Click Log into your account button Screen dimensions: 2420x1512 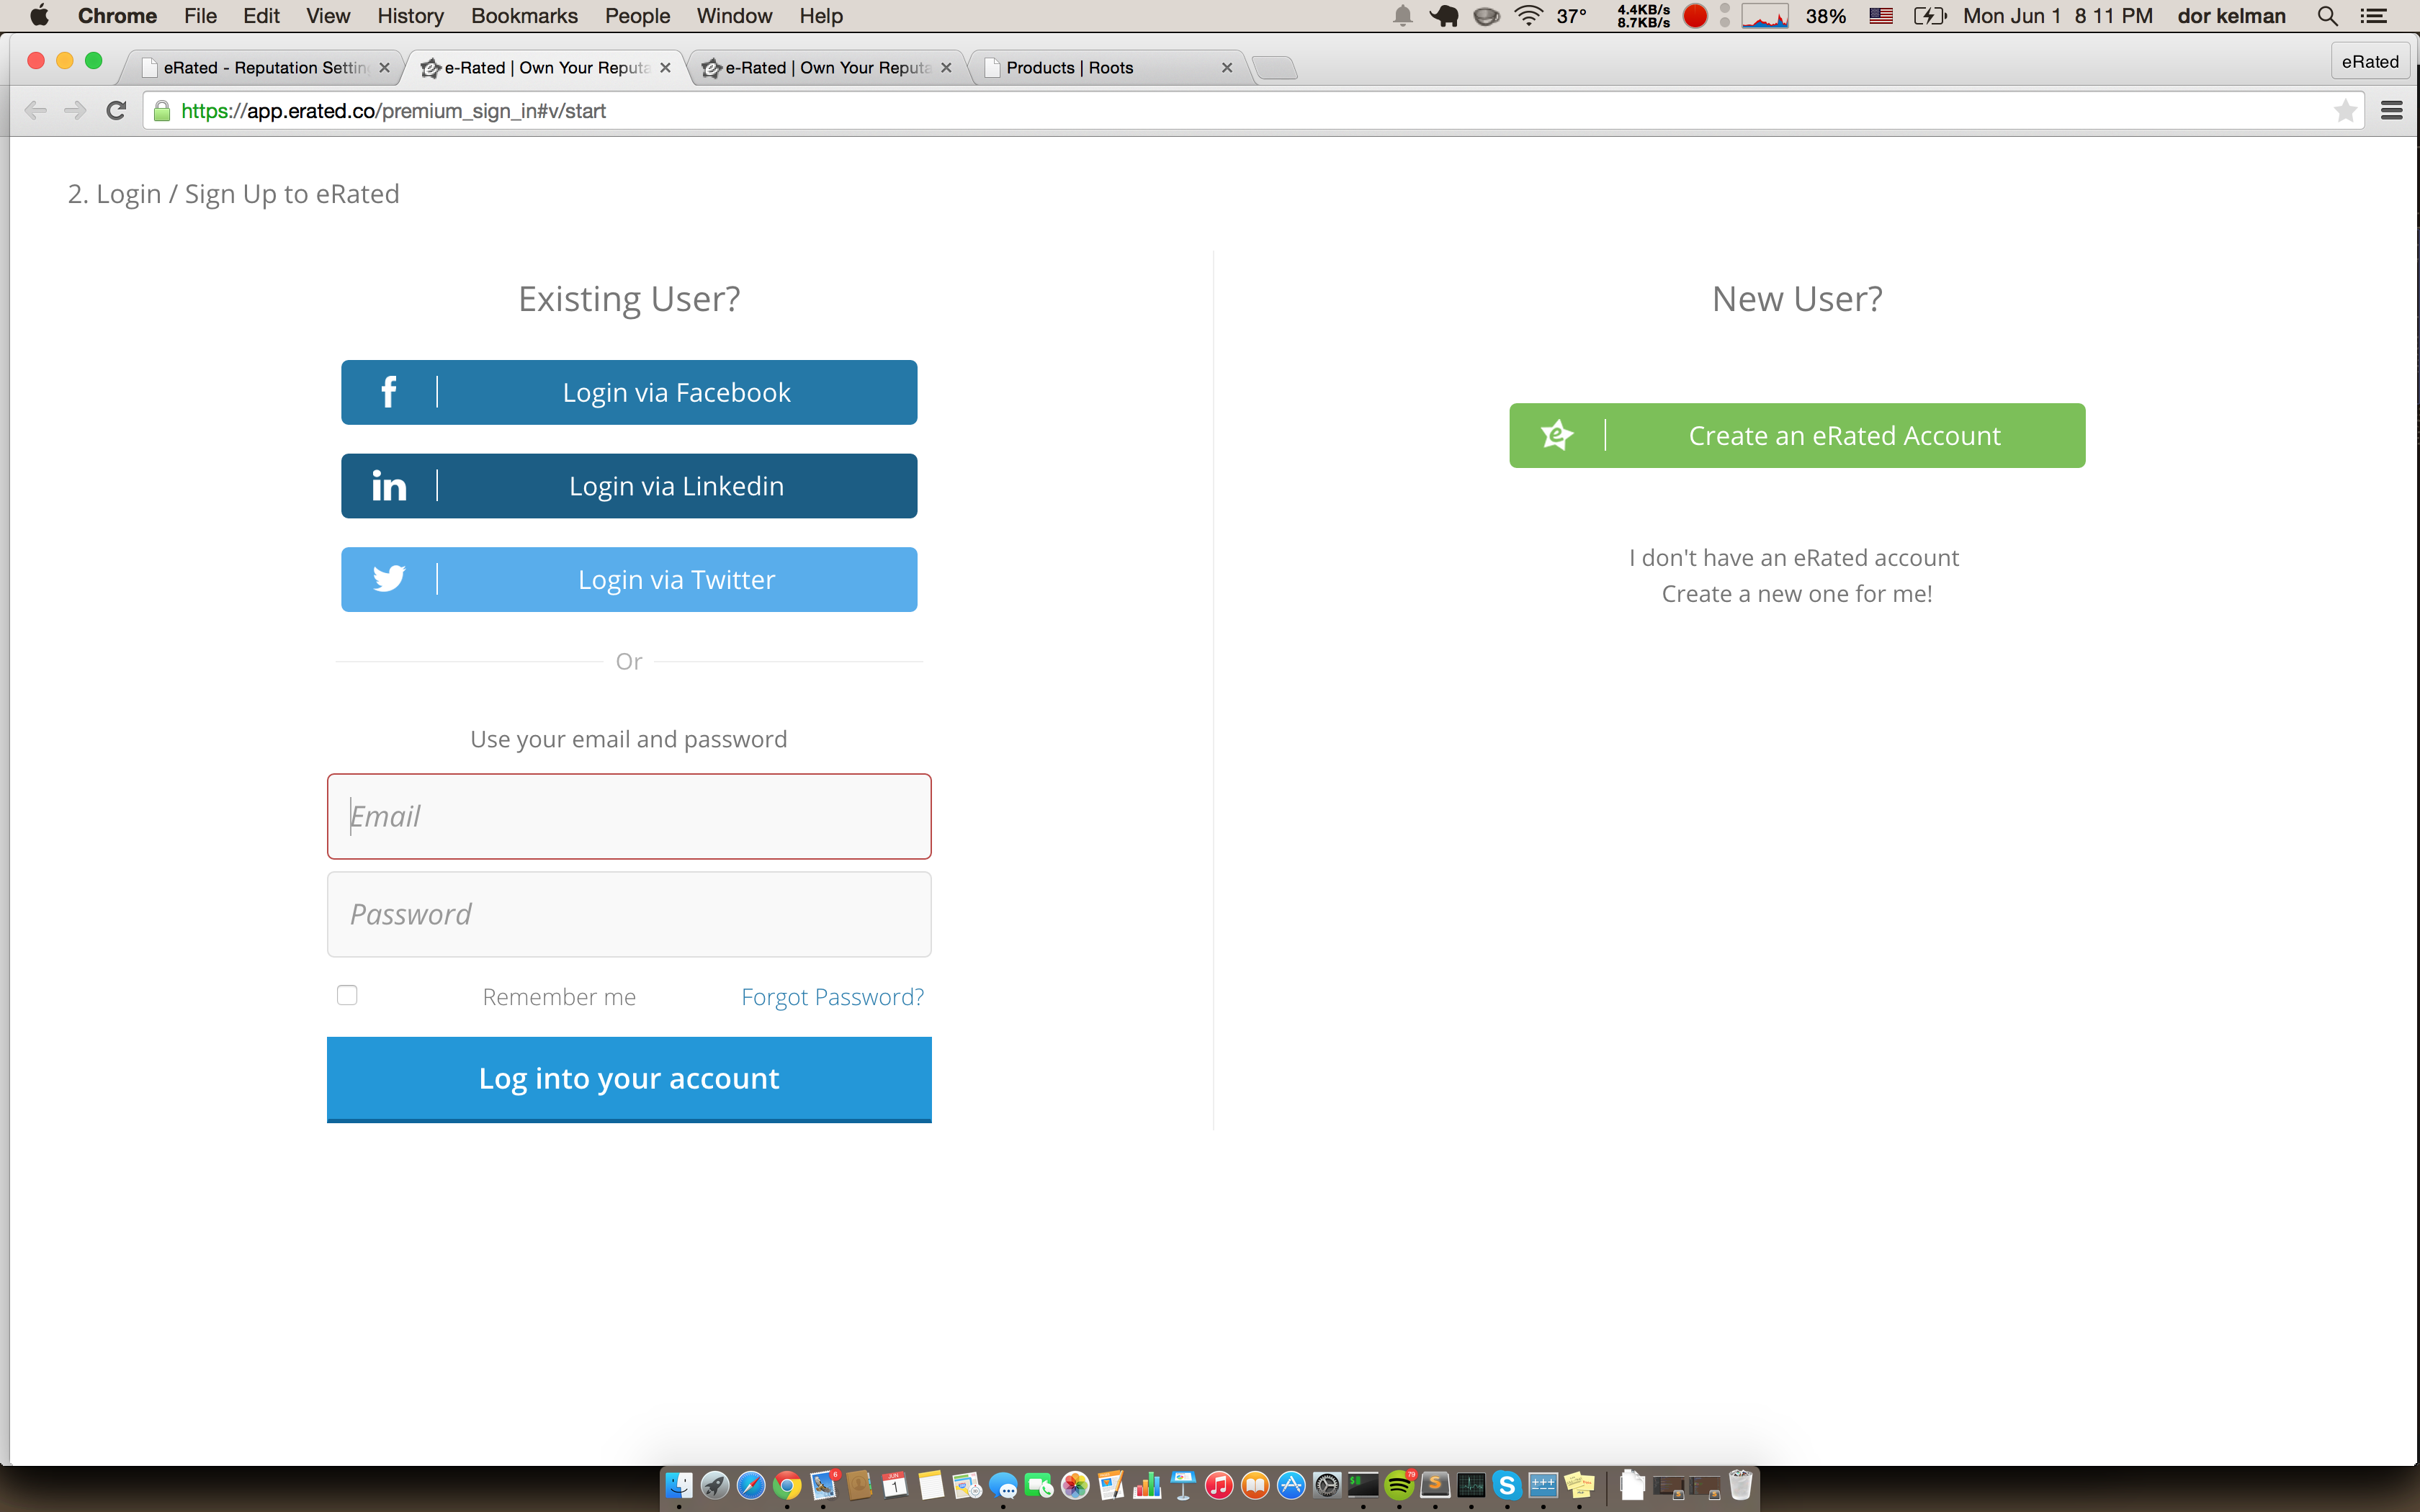pos(629,1079)
